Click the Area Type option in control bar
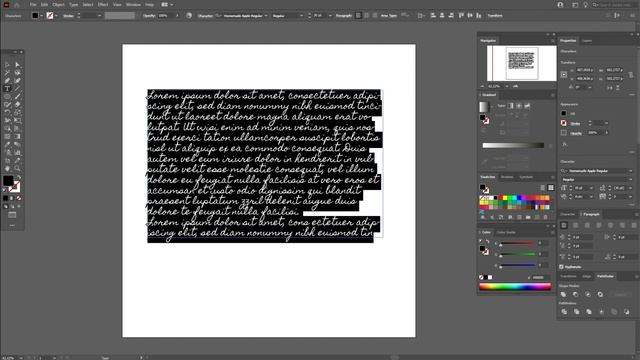The width and height of the screenshot is (640, 360). click(x=389, y=16)
